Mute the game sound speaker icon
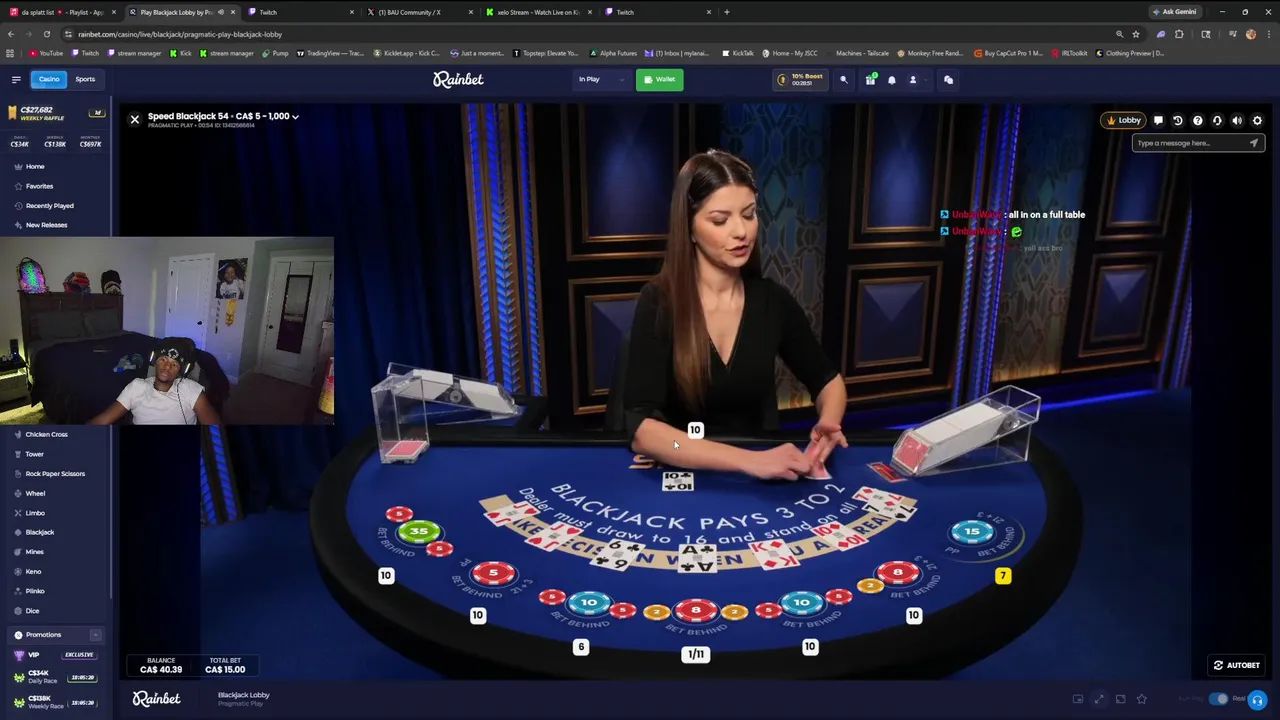This screenshot has height=720, width=1280. [1237, 120]
